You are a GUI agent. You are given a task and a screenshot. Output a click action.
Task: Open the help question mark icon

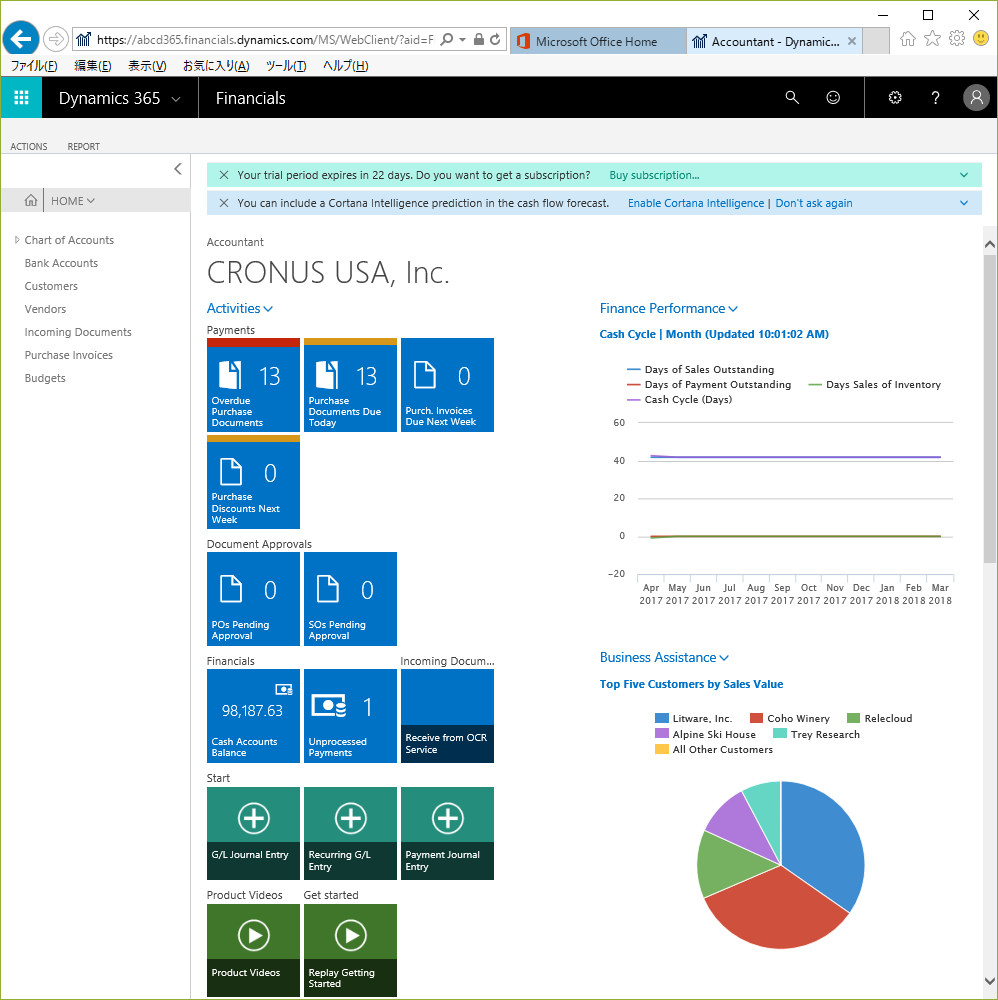click(935, 98)
